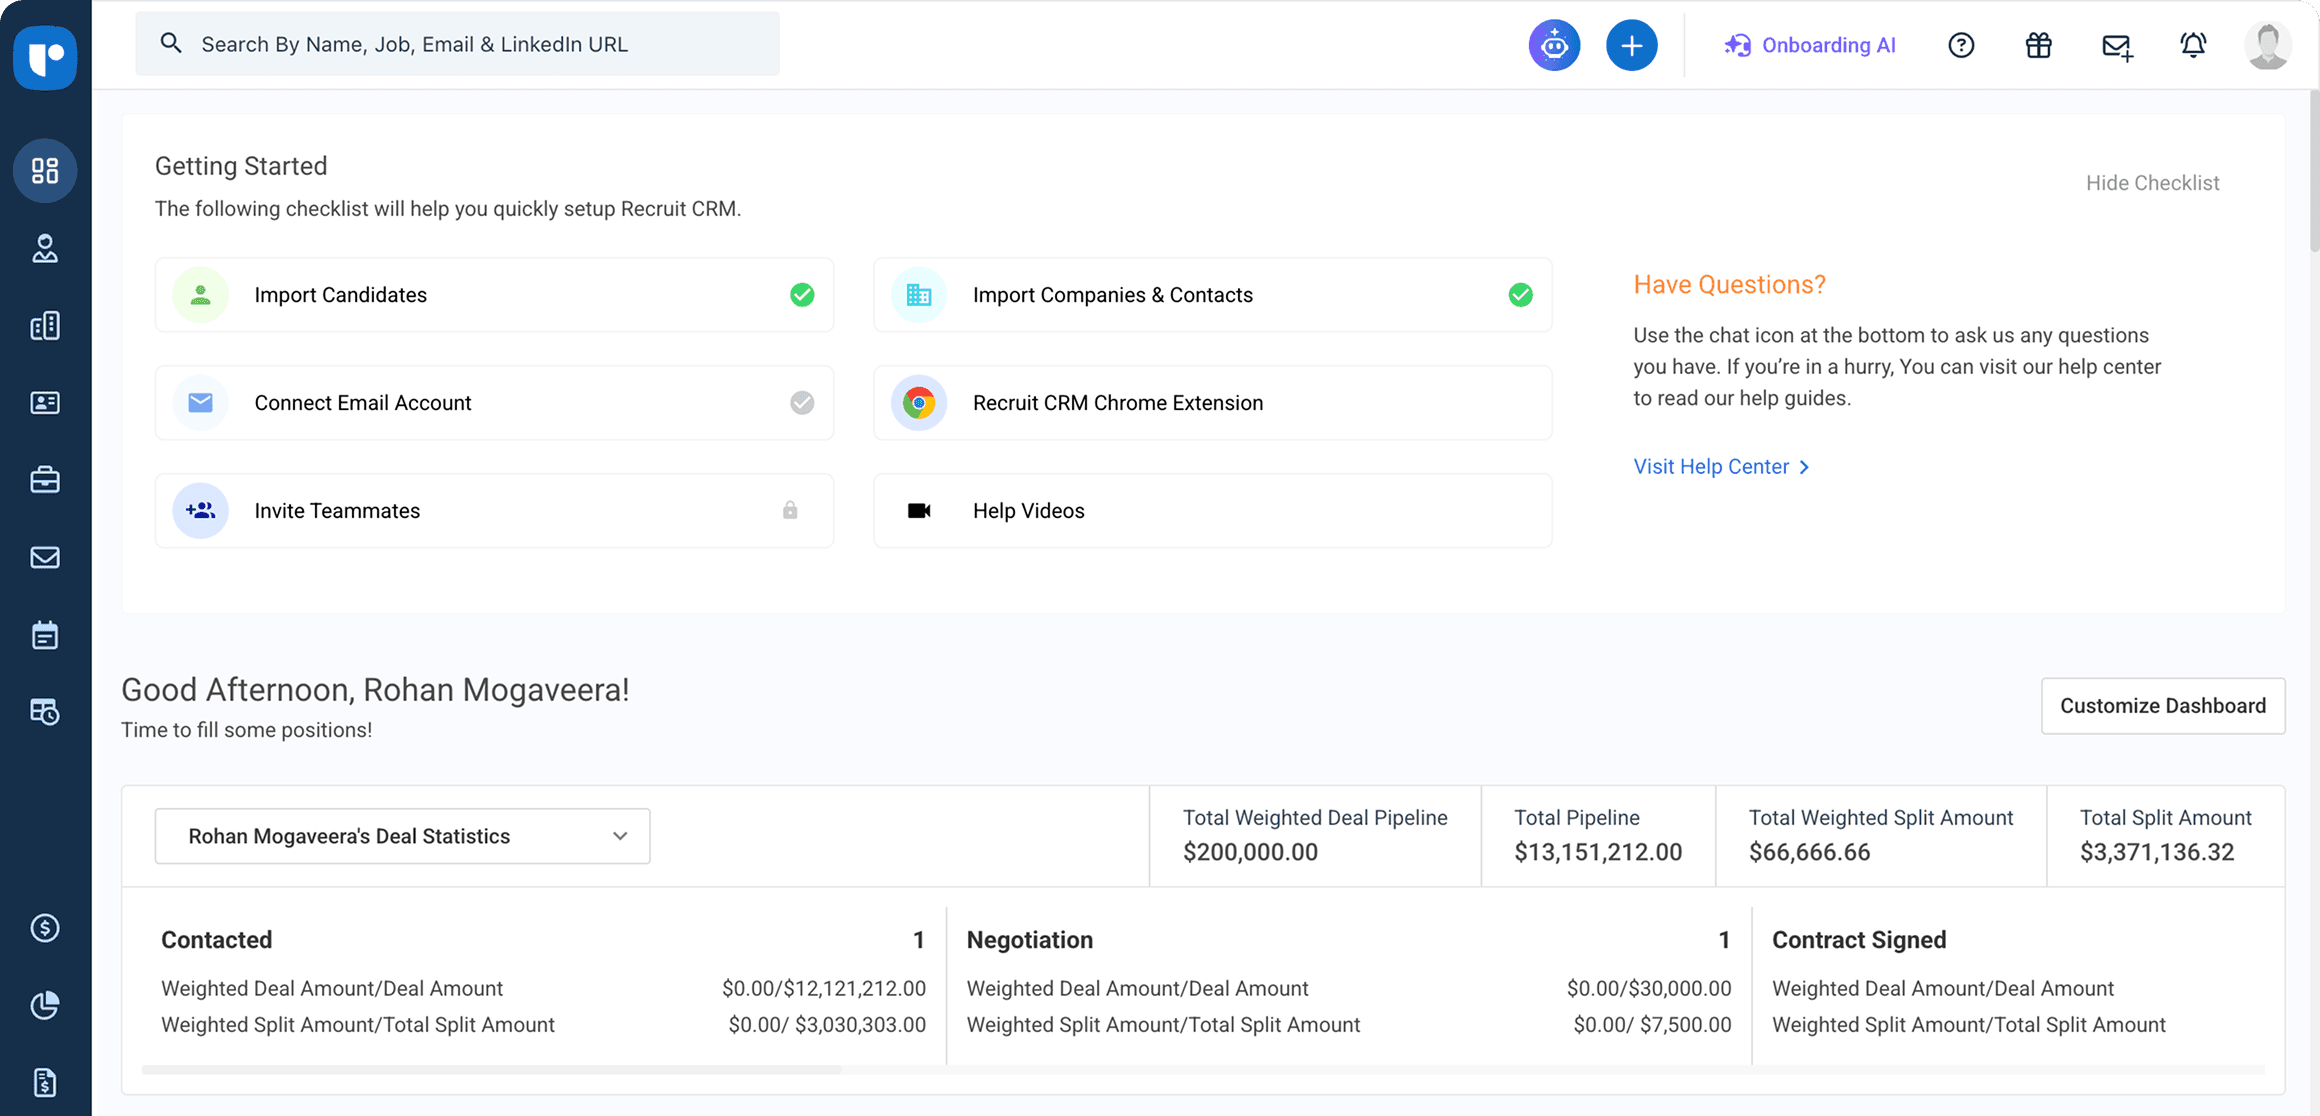Image resolution: width=2320 pixels, height=1116 pixels.
Task: Click the Contacted stage heading
Action: point(216,940)
